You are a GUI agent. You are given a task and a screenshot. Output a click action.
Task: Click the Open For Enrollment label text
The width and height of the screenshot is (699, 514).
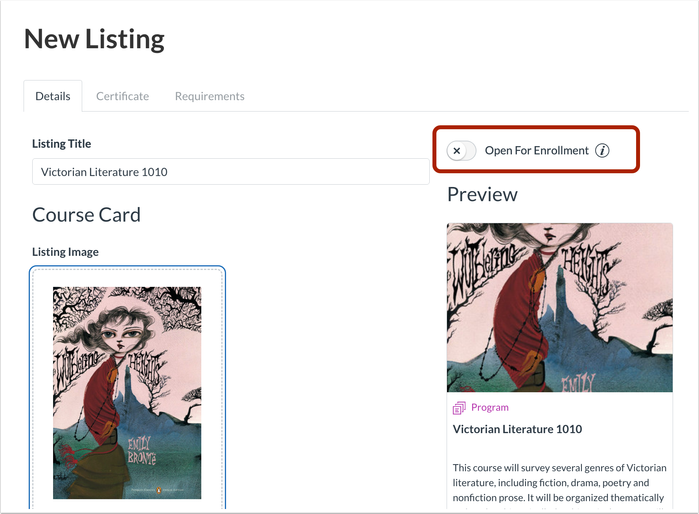(536, 151)
